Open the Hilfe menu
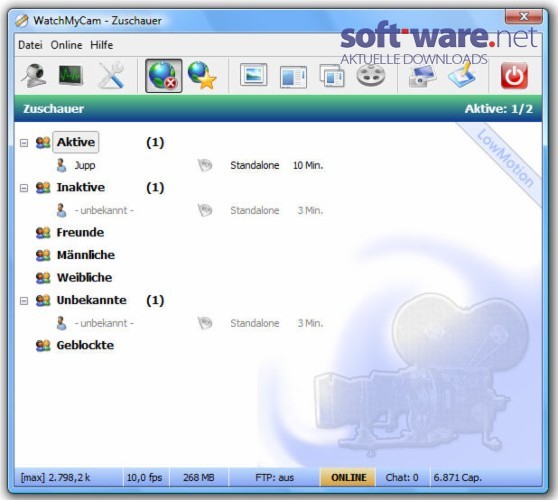558x500 pixels. 101,45
